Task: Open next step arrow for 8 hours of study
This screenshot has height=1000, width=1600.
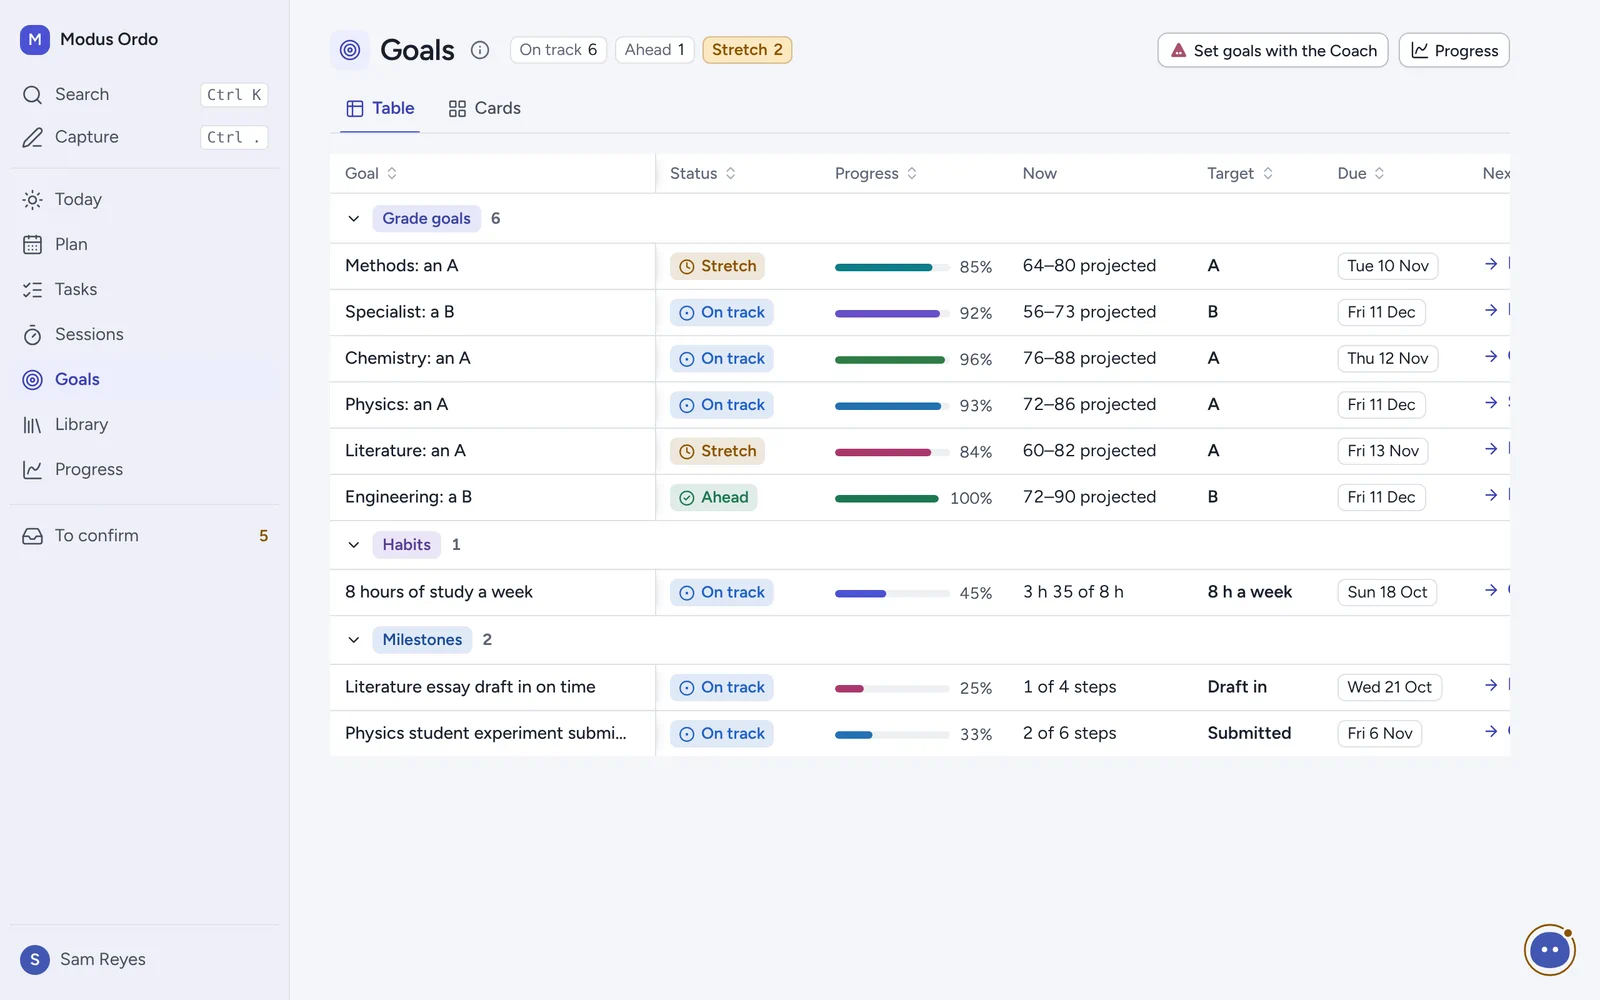Action: pyautogui.click(x=1491, y=590)
